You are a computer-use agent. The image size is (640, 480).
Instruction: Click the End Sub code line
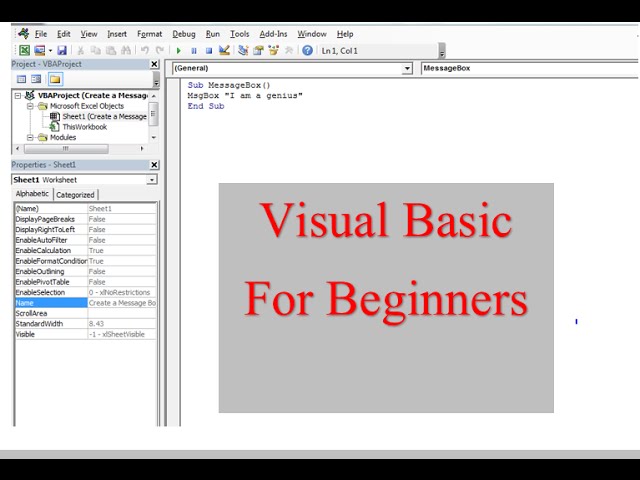click(206, 106)
